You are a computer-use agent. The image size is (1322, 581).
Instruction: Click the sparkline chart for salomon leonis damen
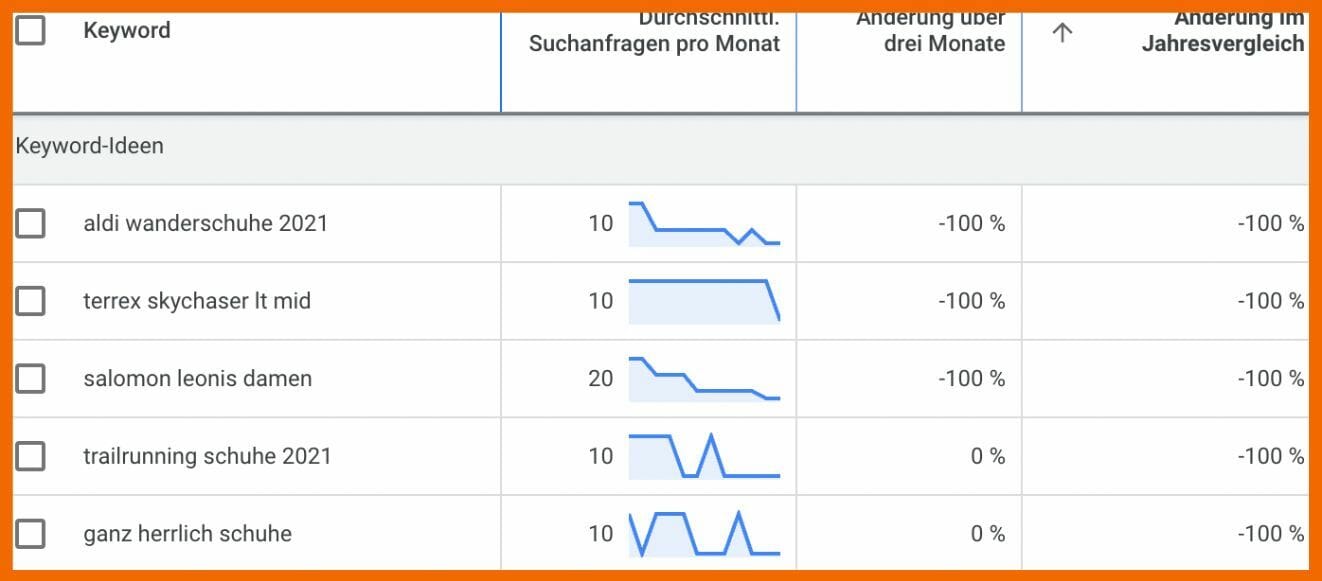point(704,379)
